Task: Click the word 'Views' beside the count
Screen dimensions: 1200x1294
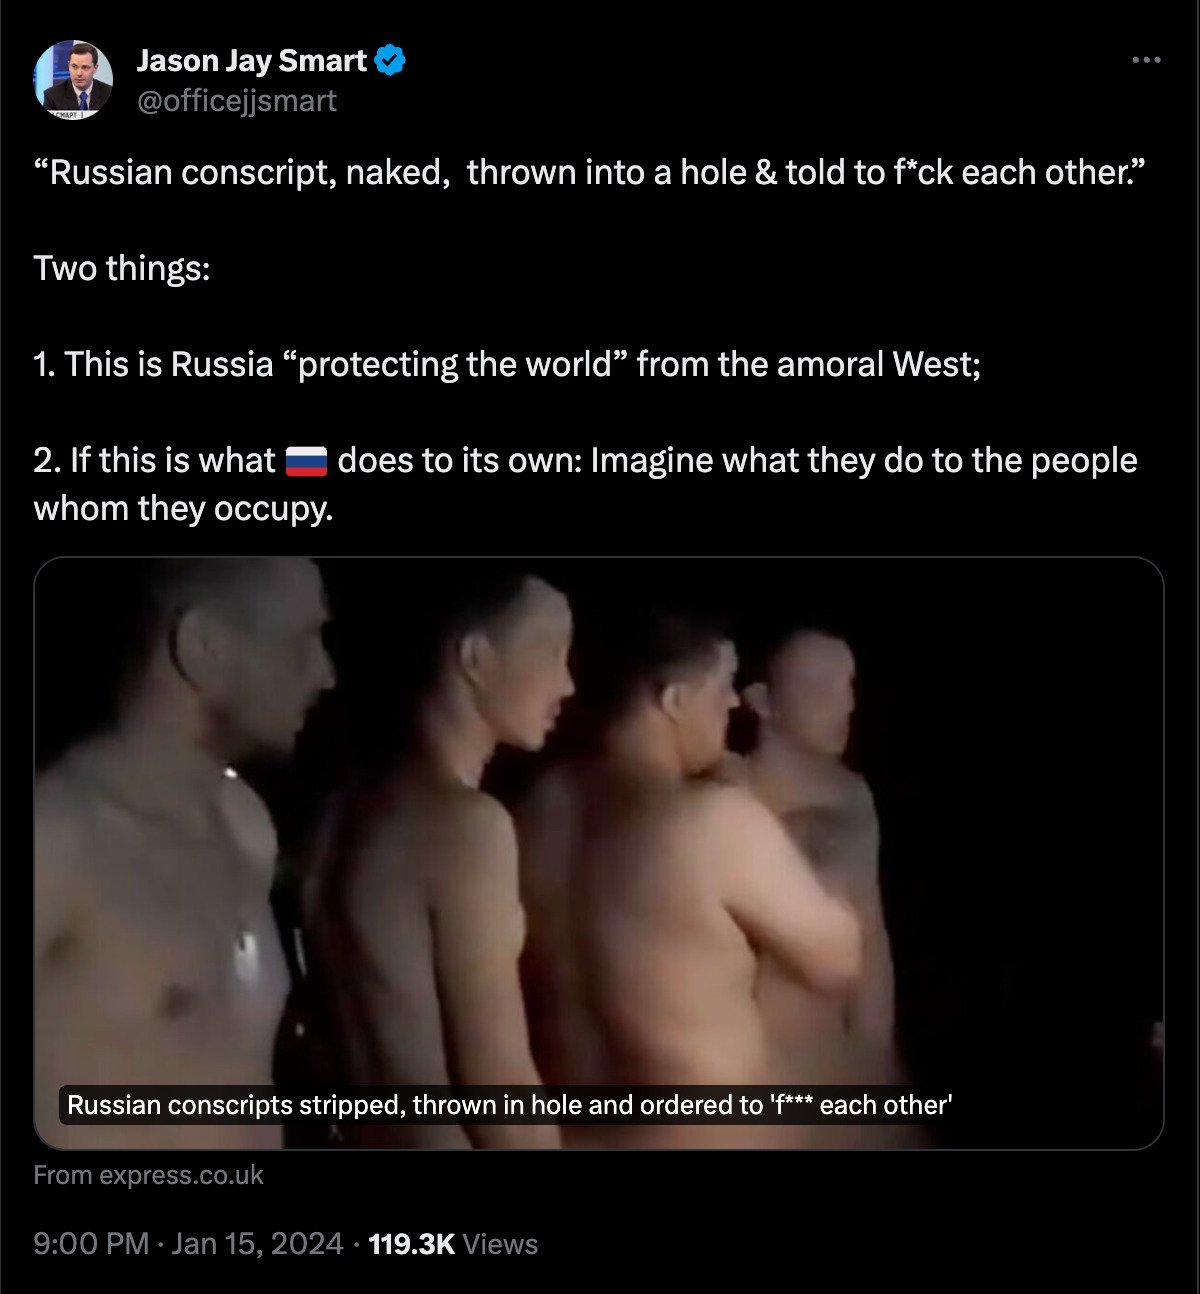Action: point(501,1244)
